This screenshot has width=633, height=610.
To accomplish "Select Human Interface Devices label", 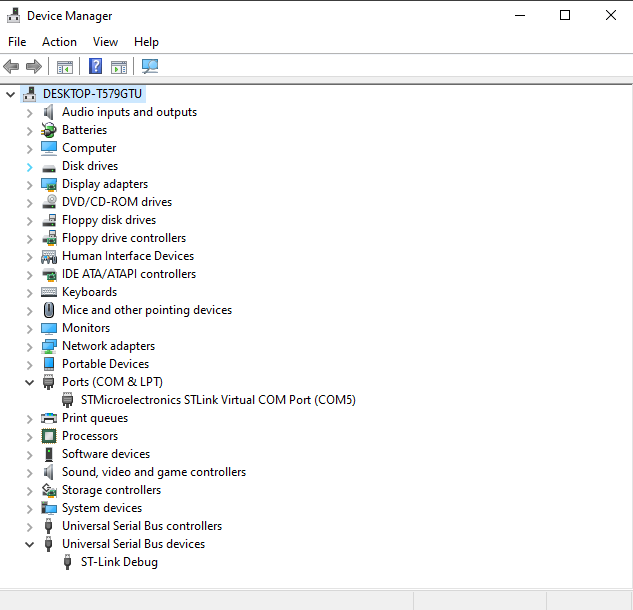I will [x=128, y=256].
